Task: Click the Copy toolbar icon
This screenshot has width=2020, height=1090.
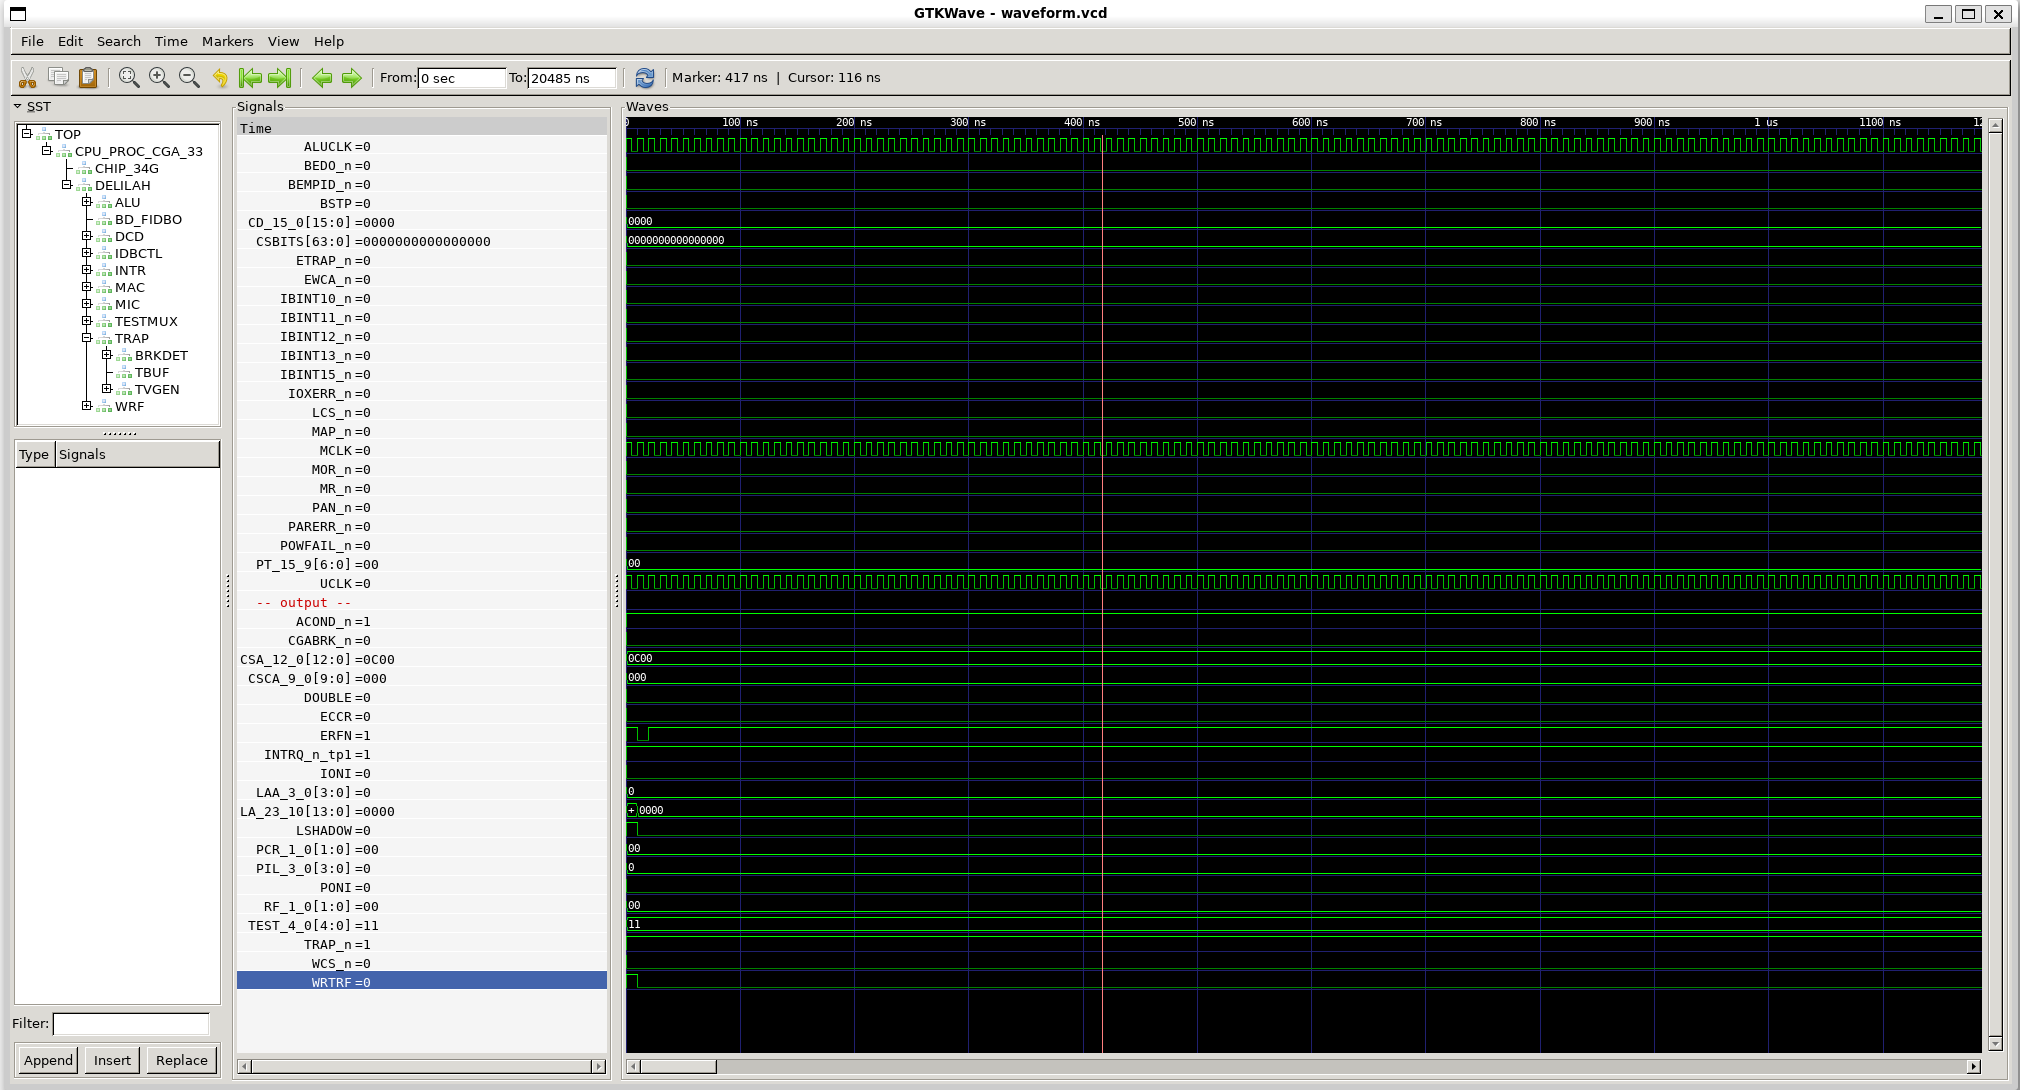Action: [58, 78]
